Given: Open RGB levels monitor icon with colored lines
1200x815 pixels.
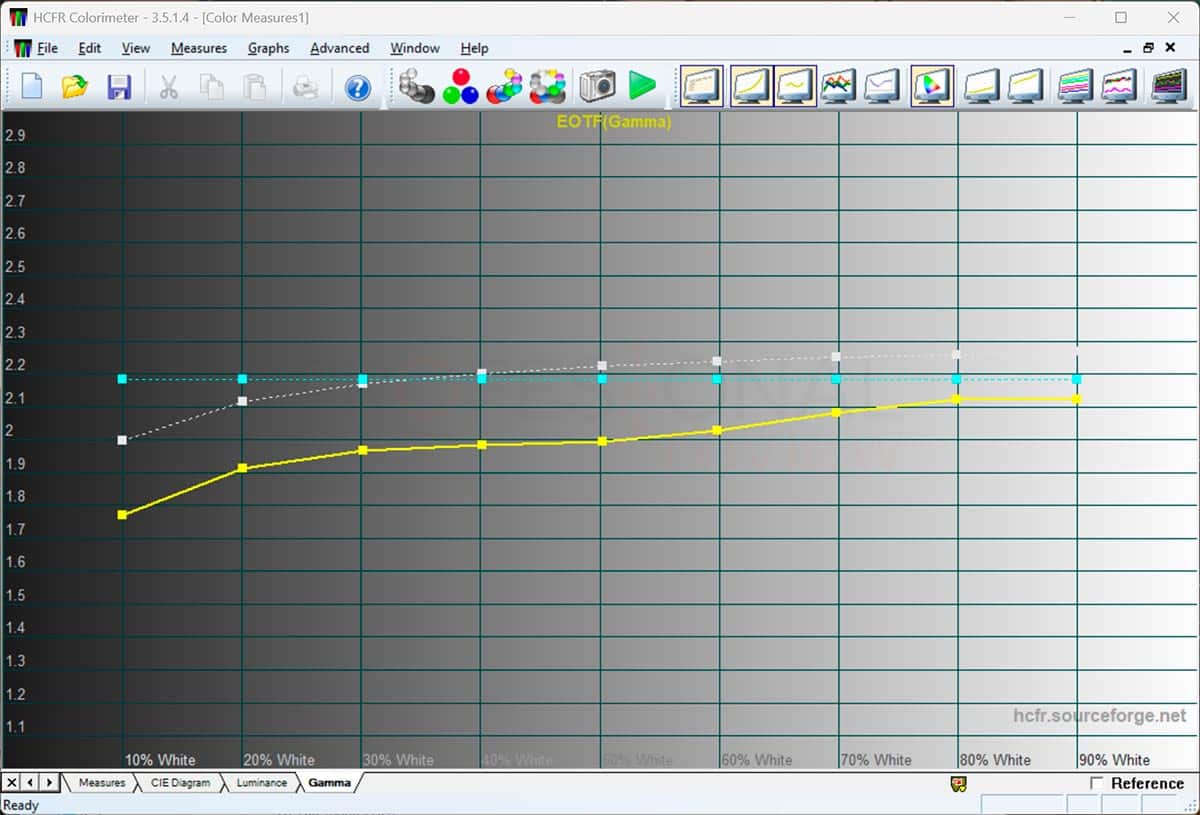Looking at the screenshot, I should 837,86.
